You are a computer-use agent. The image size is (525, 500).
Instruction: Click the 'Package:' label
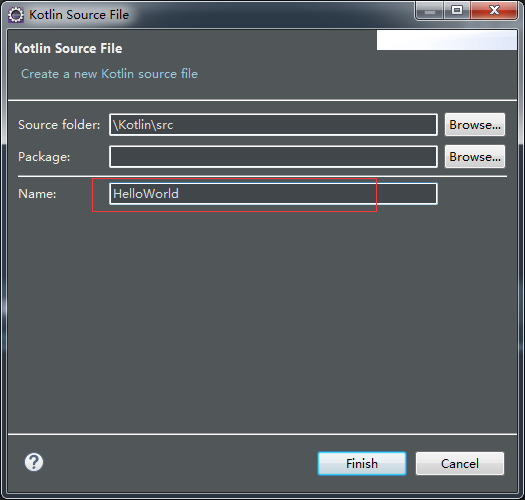(x=44, y=157)
